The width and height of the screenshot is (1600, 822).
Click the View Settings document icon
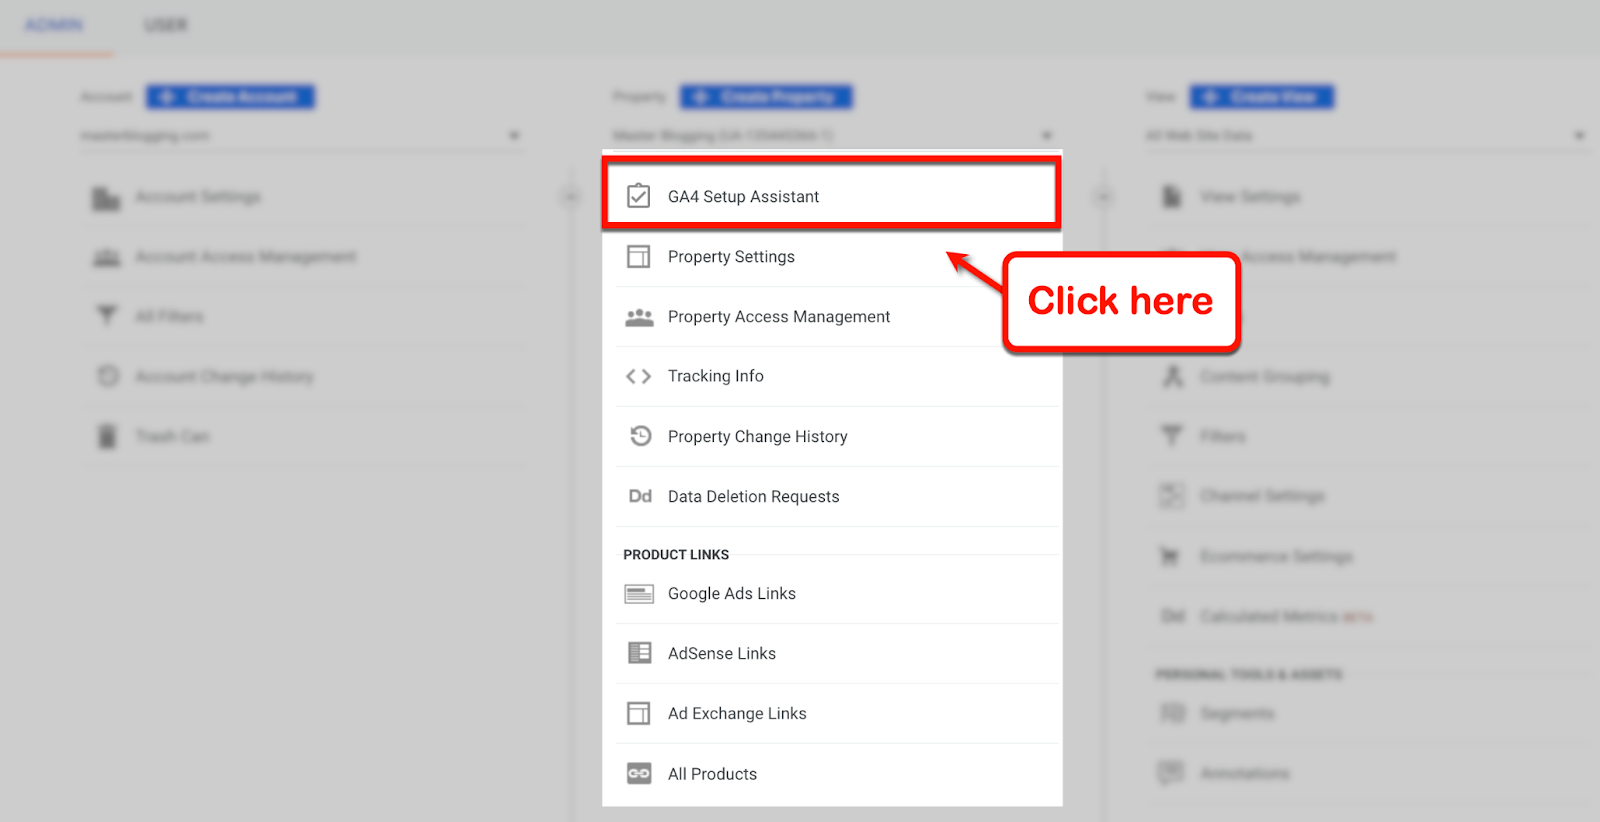(x=1172, y=196)
